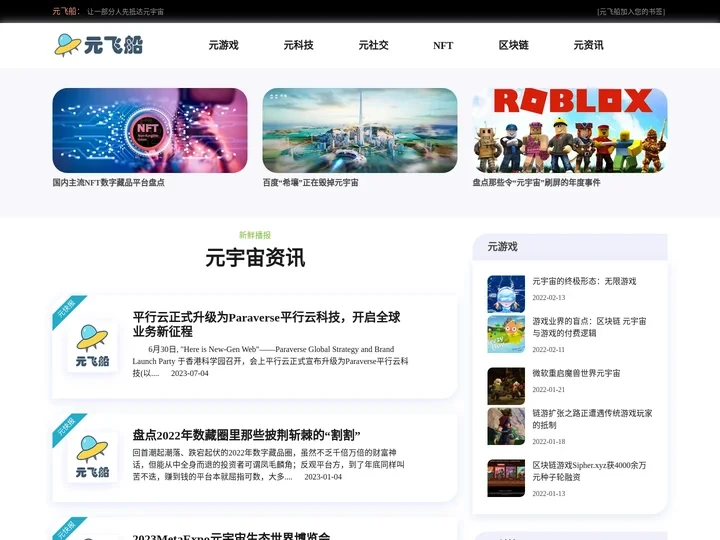
Task: Click the 2022-01-18 sidebar date
Action: pyautogui.click(x=549, y=441)
